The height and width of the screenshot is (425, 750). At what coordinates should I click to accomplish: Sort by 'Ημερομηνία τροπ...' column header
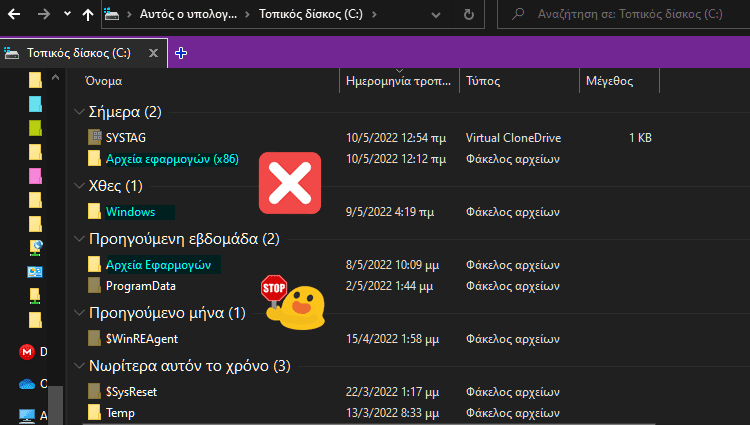398,81
